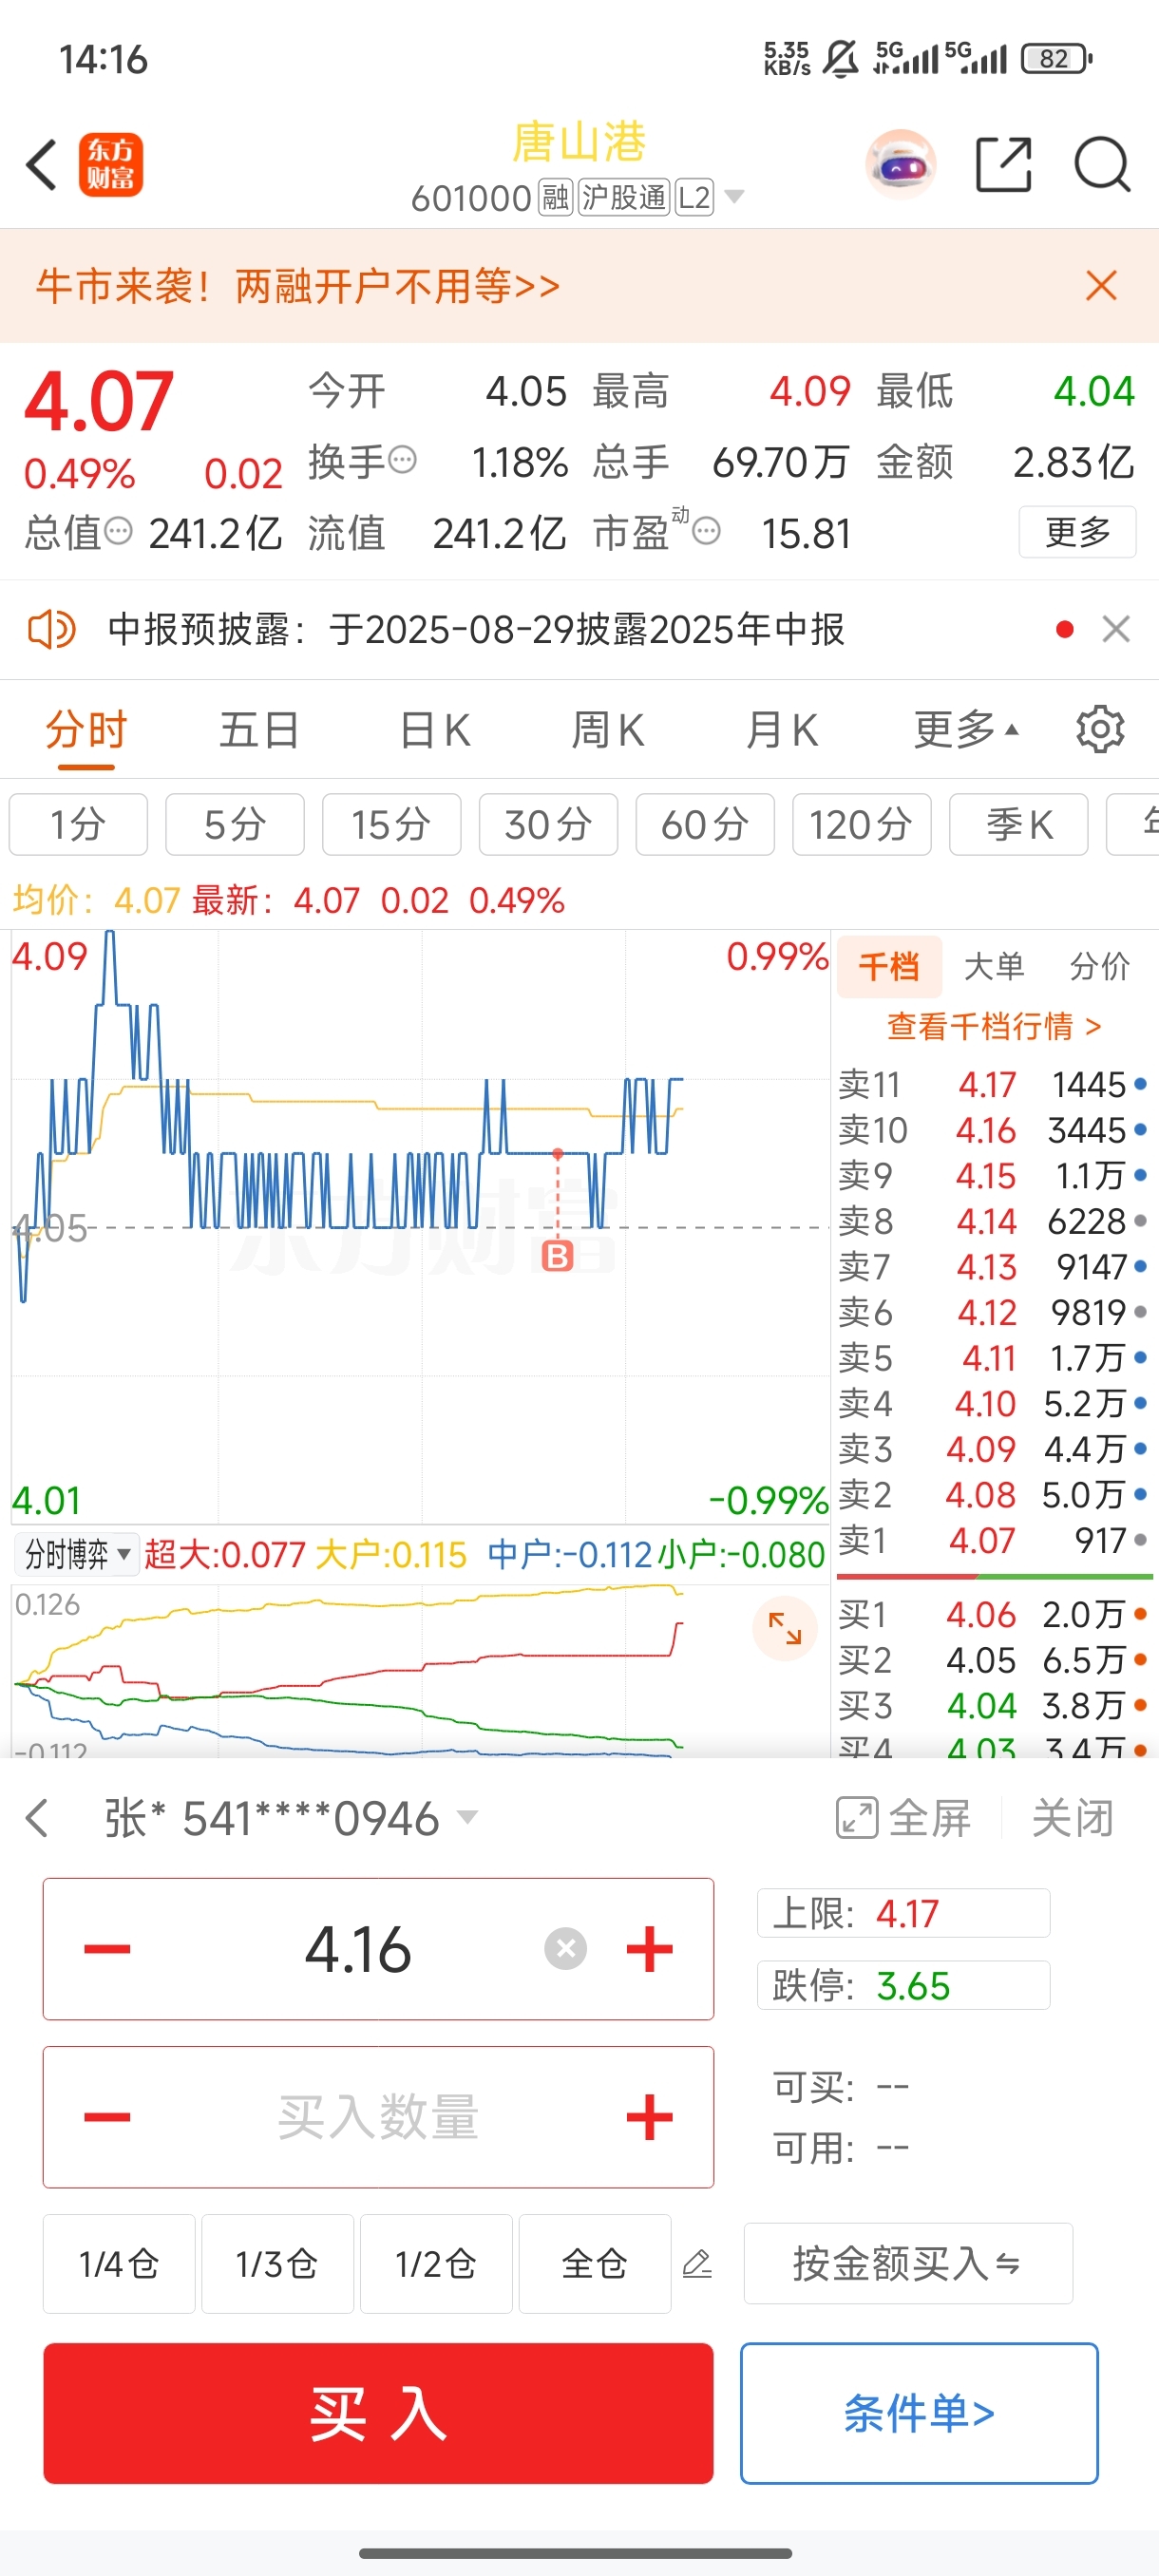Select the 5分 period
The width and height of the screenshot is (1159, 2576).
point(235,825)
